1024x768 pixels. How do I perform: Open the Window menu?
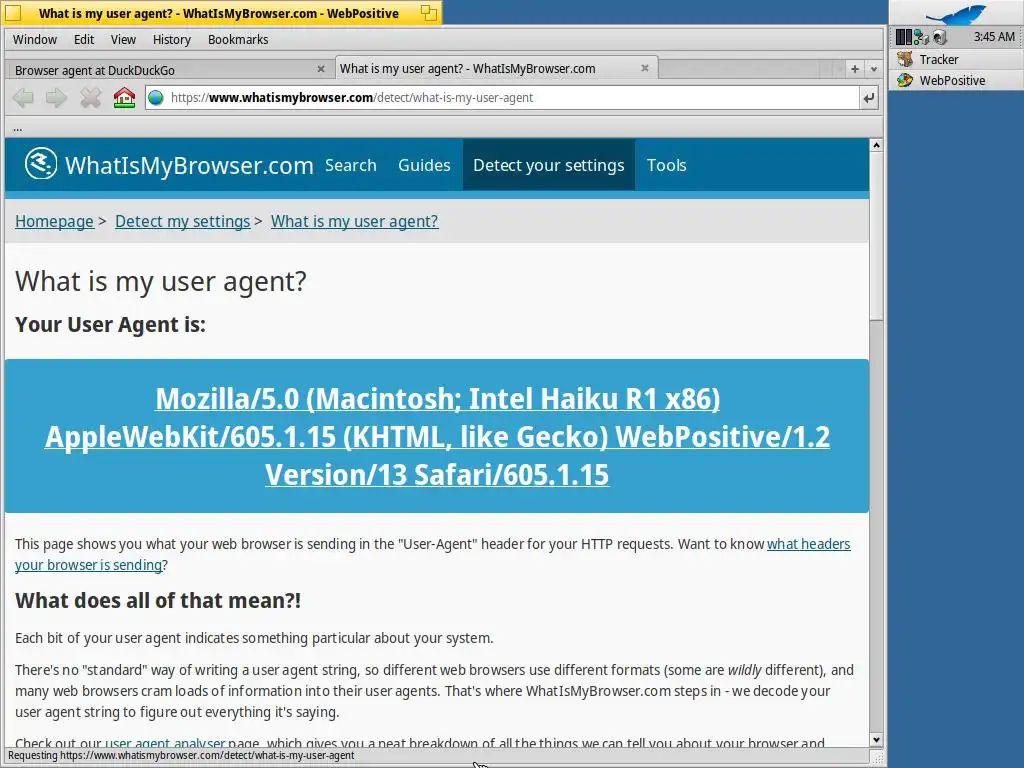click(x=35, y=39)
